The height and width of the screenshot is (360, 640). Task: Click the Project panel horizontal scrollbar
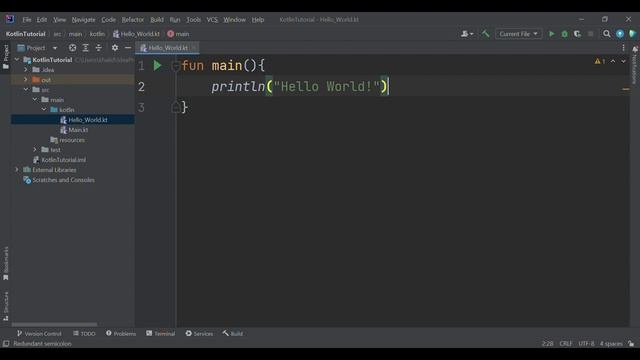(x=54, y=324)
